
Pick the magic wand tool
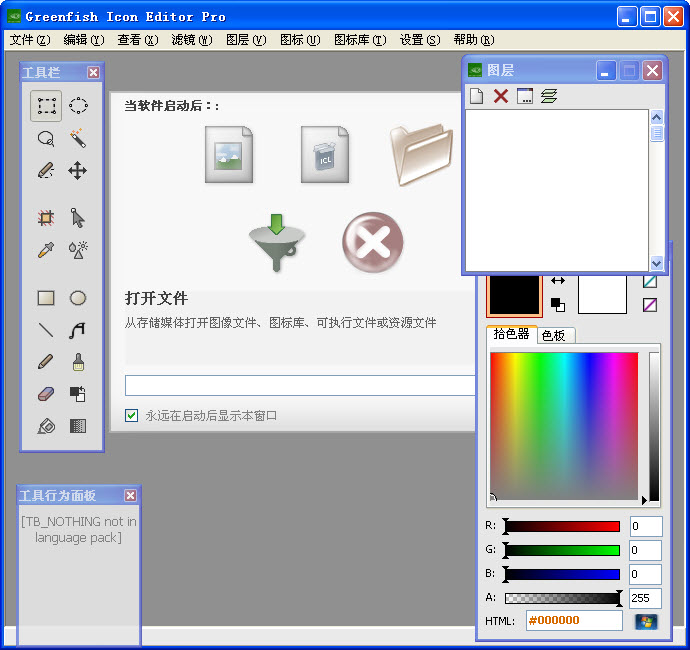[78, 139]
